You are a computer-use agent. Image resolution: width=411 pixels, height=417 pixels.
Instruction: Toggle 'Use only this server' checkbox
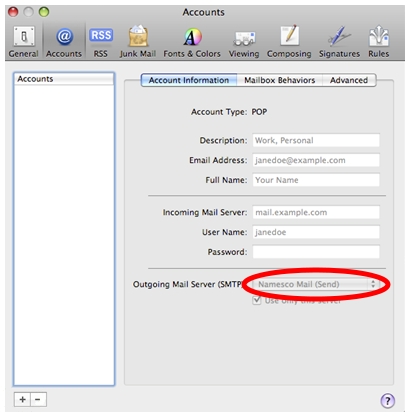coord(257,300)
